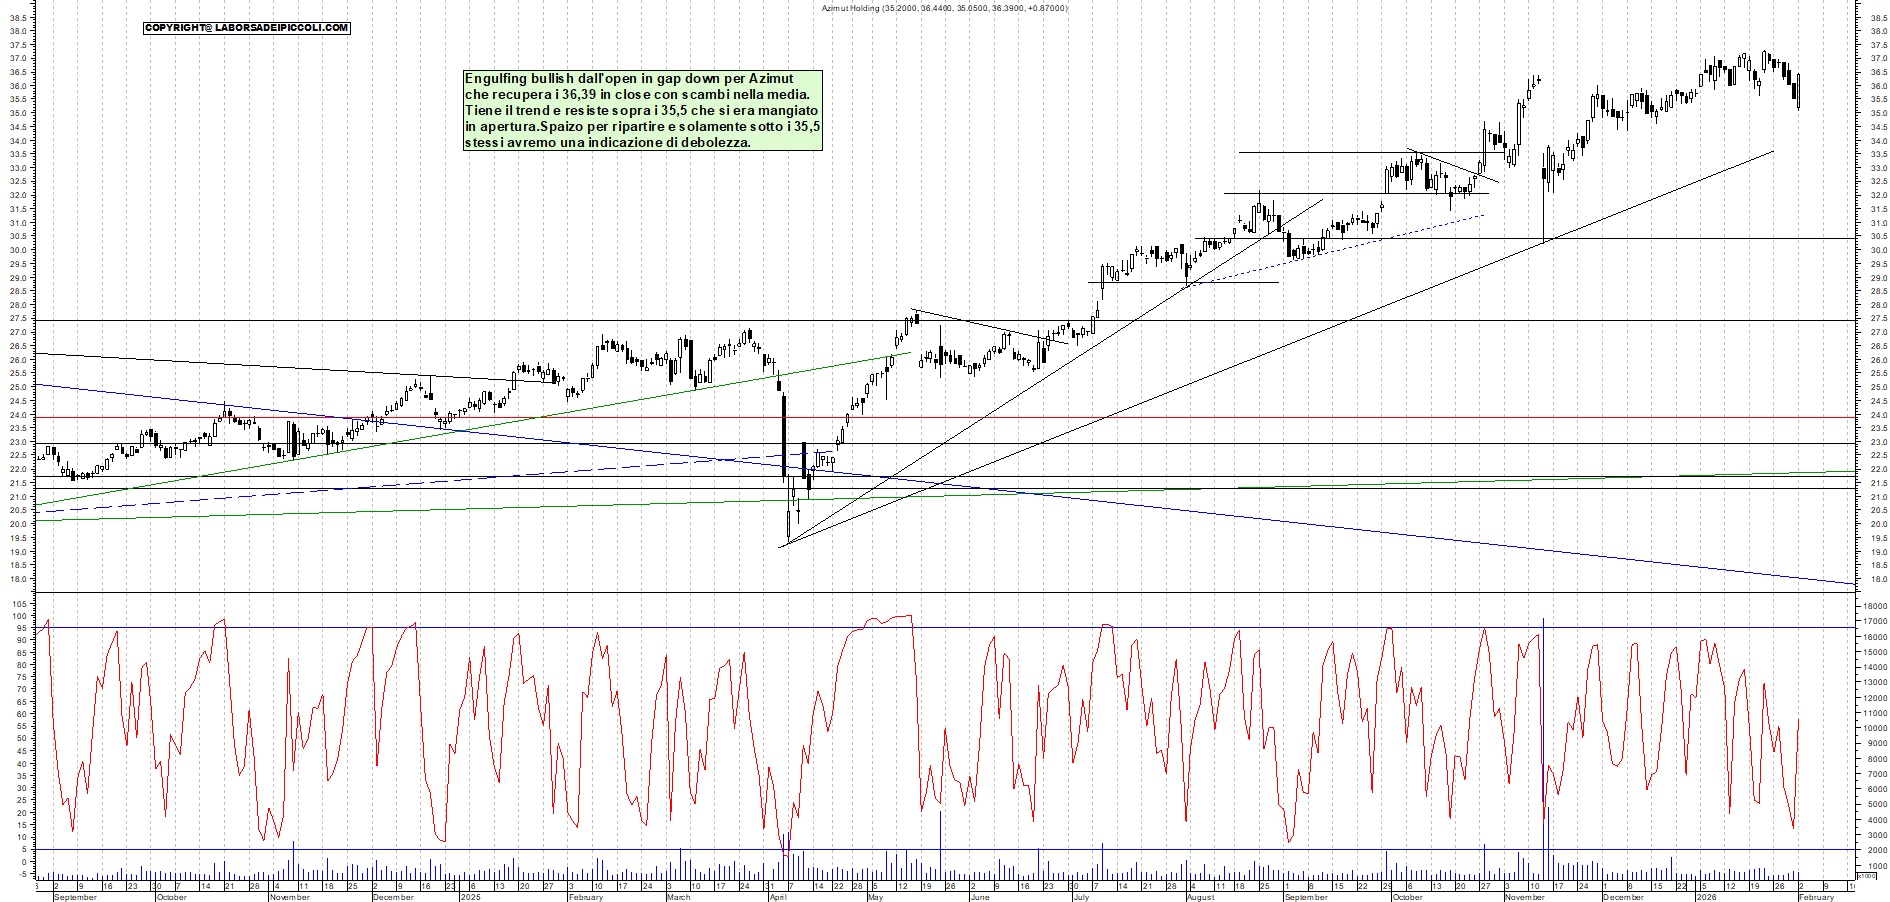The width and height of the screenshot is (1890, 902).
Task: Click the February label at timeline end
Action: click(1816, 897)
